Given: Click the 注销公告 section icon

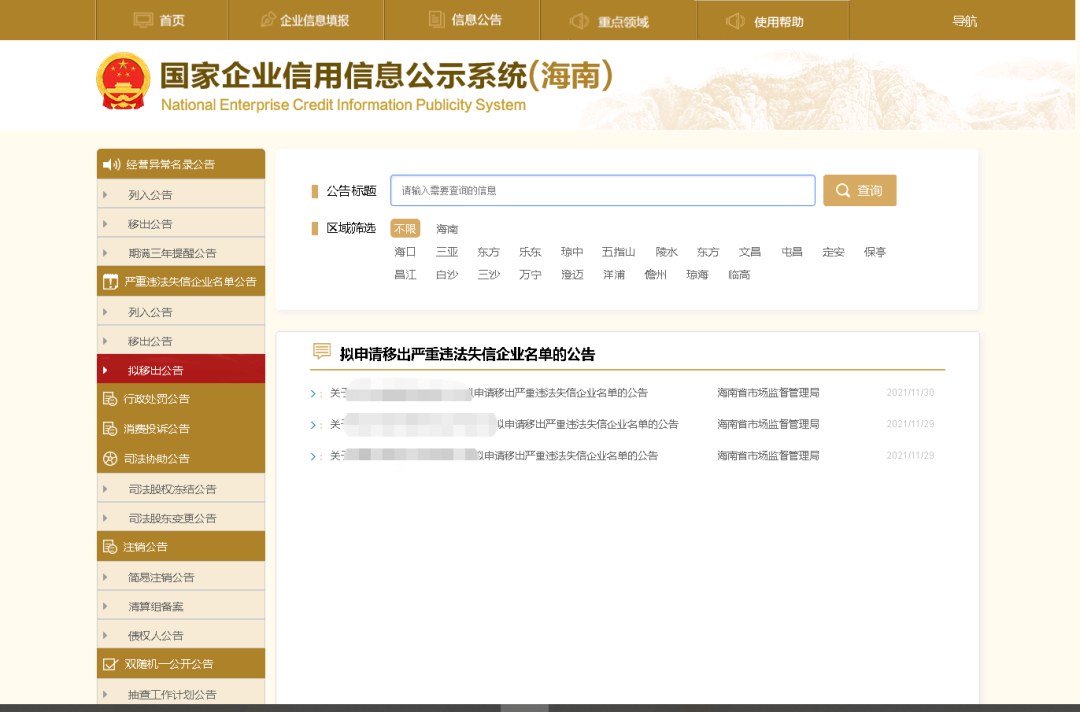Looking at the screenshot, I should click(x=111, y=546).
